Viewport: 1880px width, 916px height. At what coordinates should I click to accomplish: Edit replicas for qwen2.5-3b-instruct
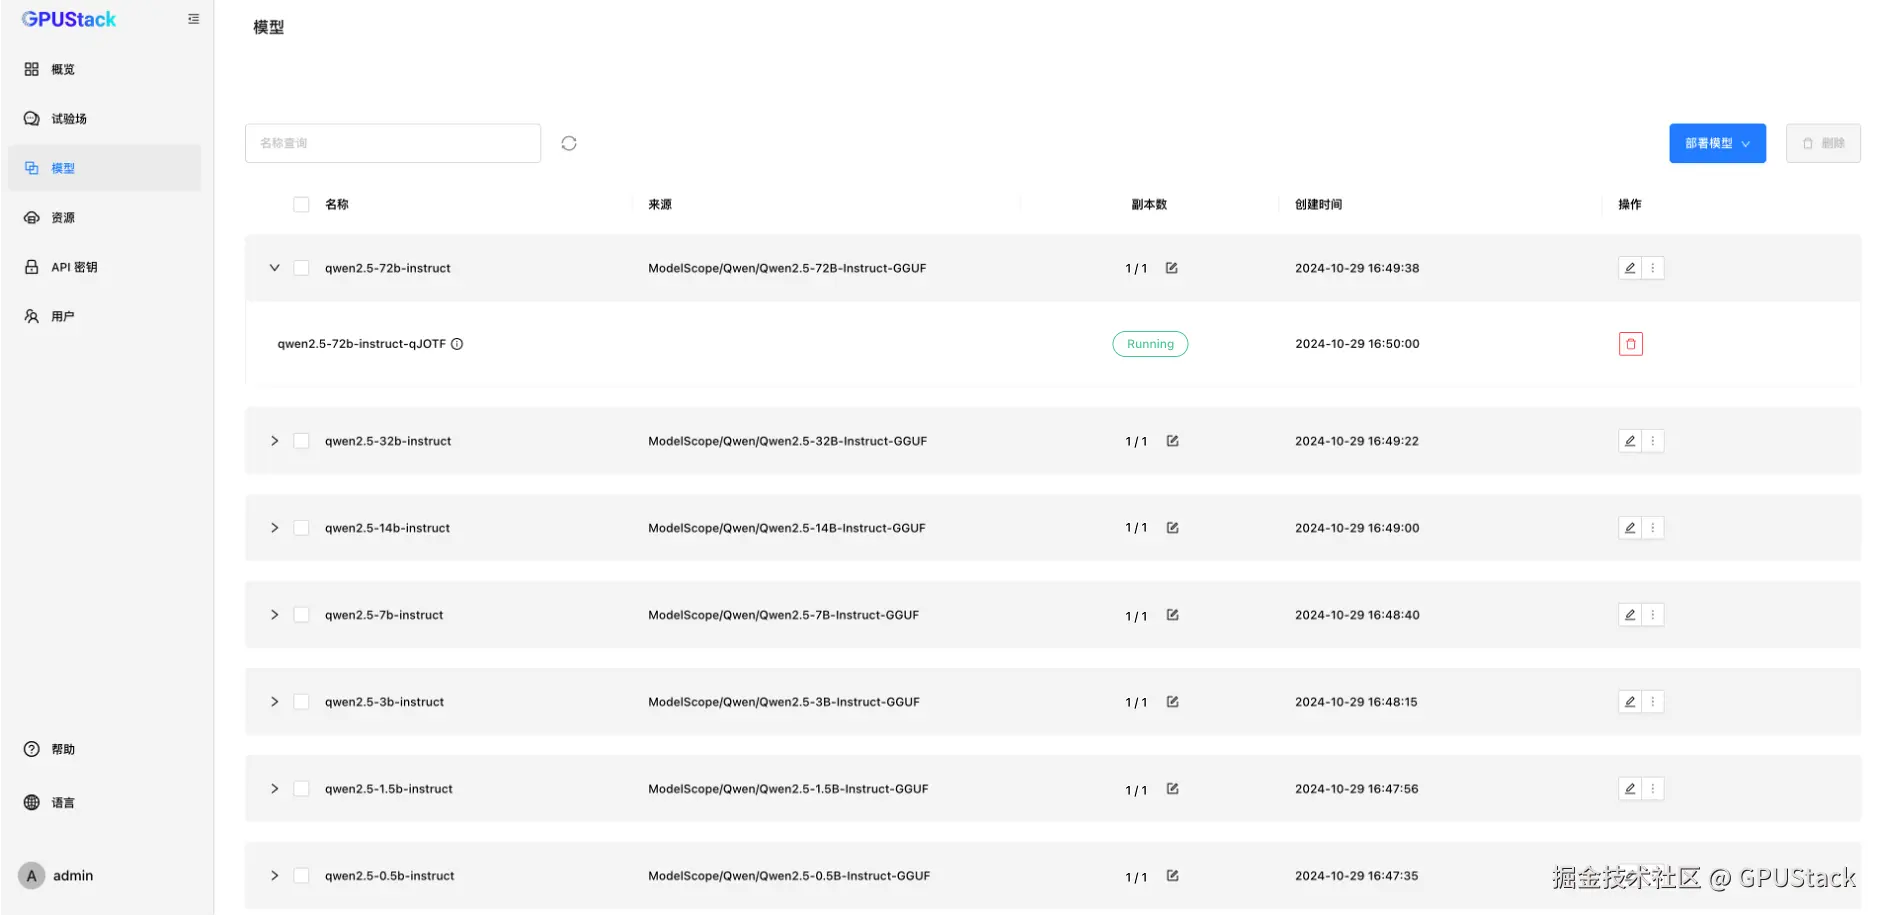(x=1172, y=702)
